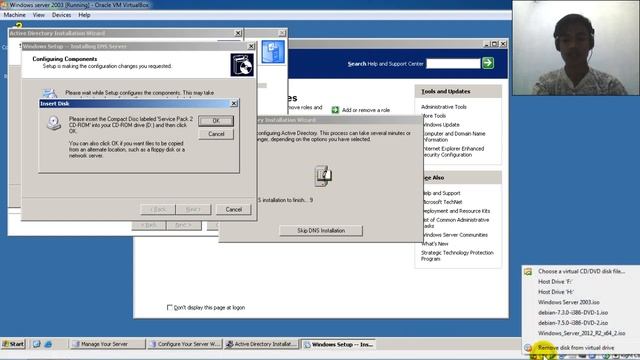Open the Windows Update link
The height and width of the screenshot is (360, 640).
pyautogui.click(x=441, y=125)
